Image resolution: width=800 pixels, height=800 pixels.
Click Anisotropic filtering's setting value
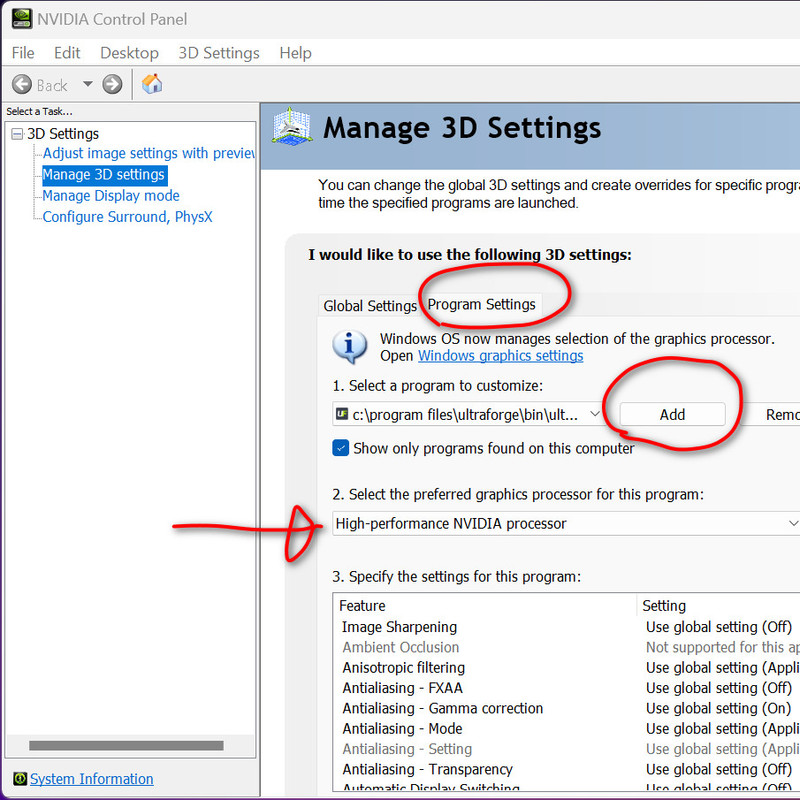[x=722, y=667]
